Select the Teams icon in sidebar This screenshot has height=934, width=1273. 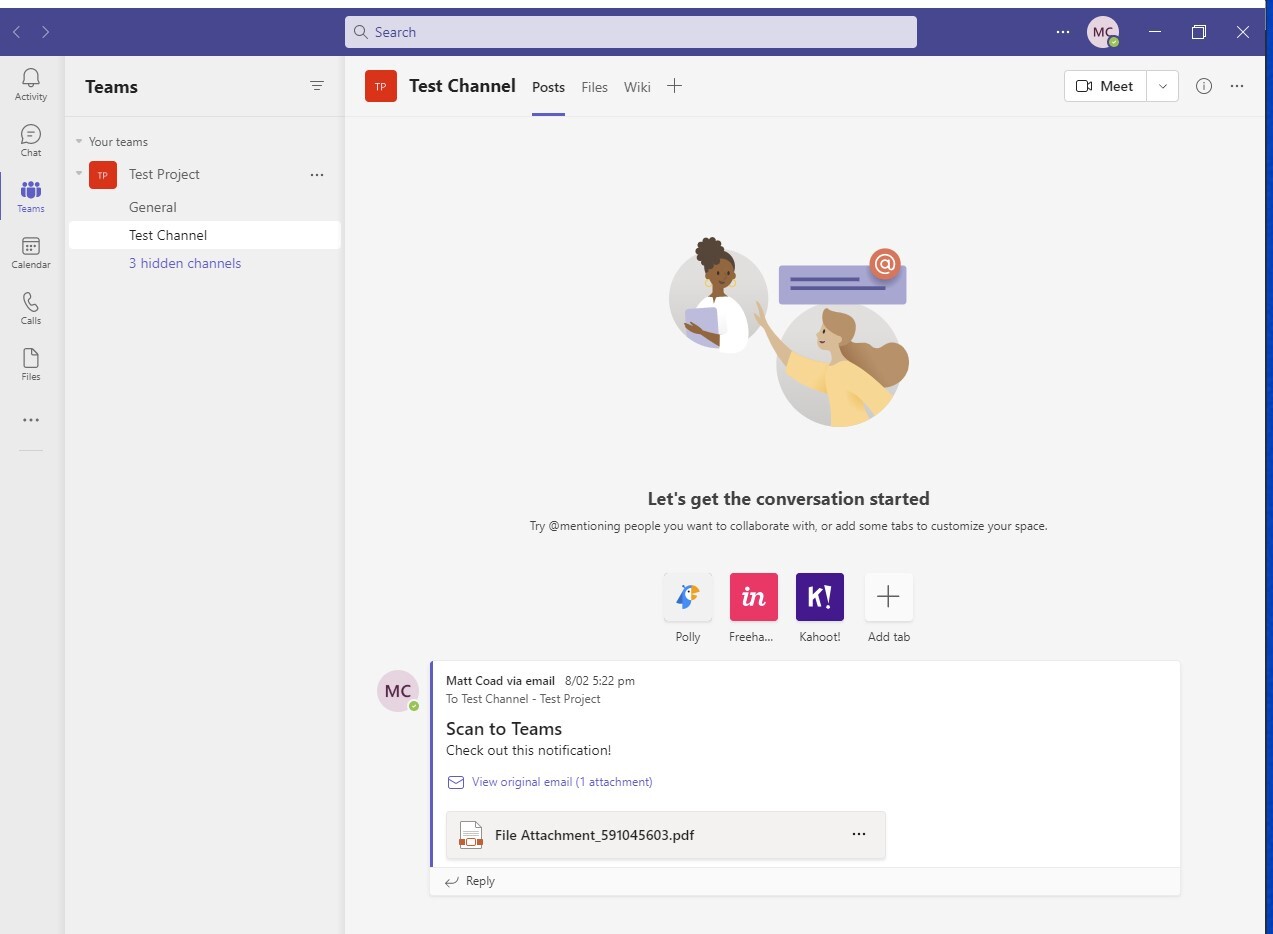31,197
